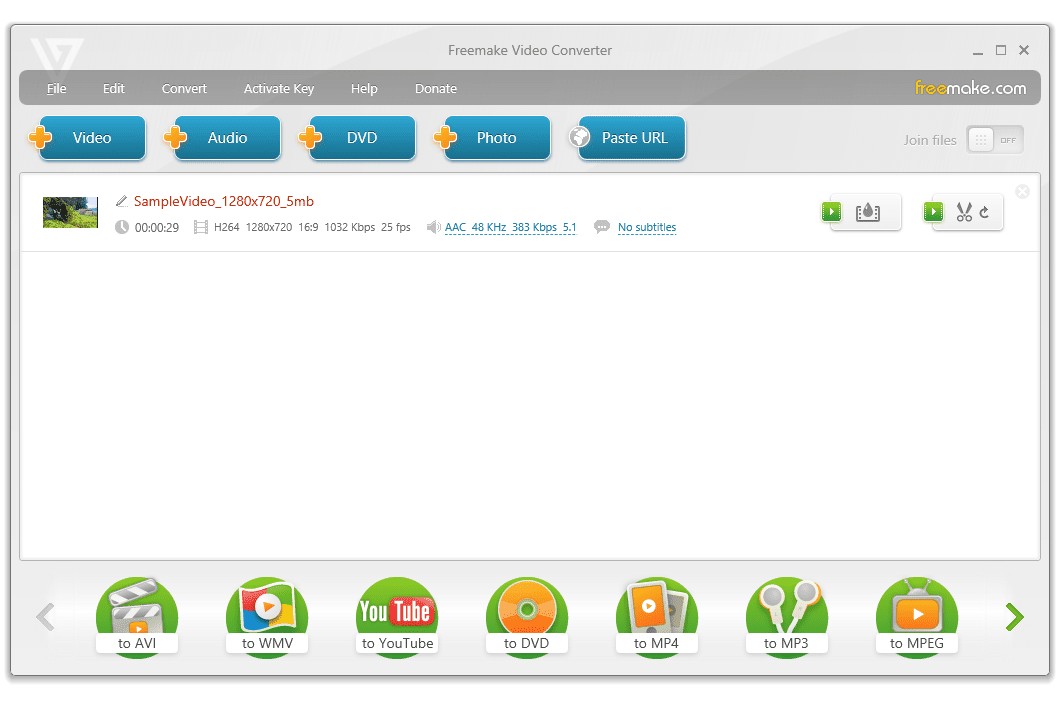Open the video effects filmstrip icon
1060x706 pixels.
(868, 212)
